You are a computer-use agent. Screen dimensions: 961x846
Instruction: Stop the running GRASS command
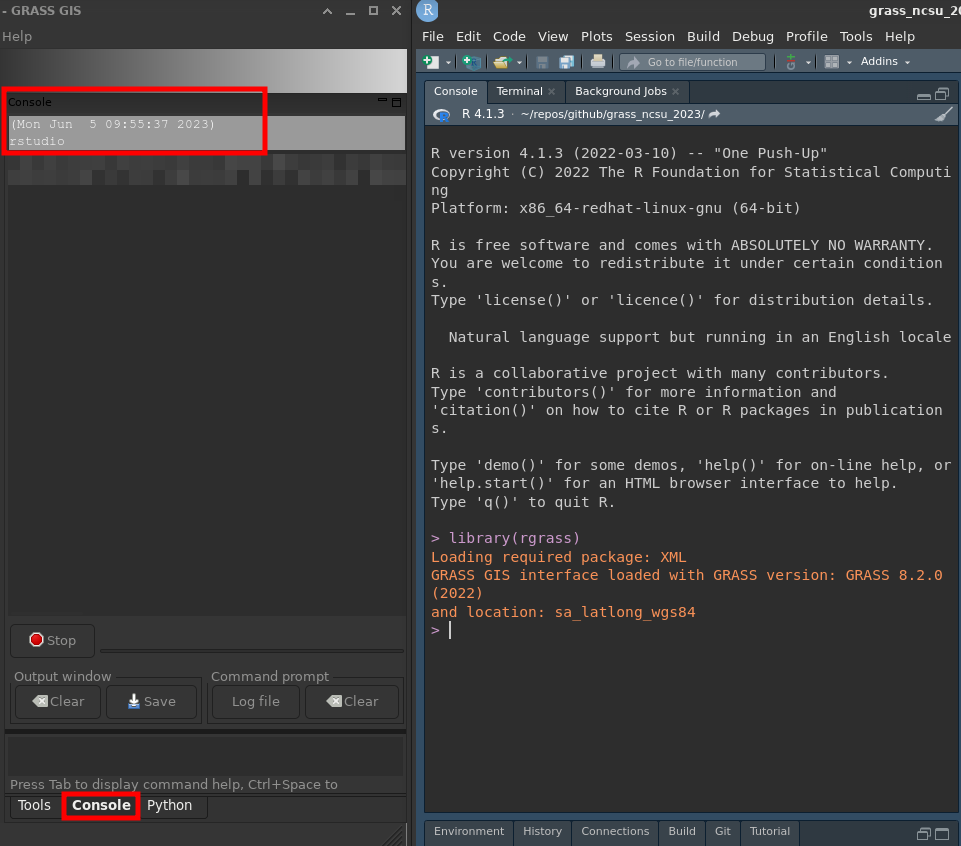(53, 641)
